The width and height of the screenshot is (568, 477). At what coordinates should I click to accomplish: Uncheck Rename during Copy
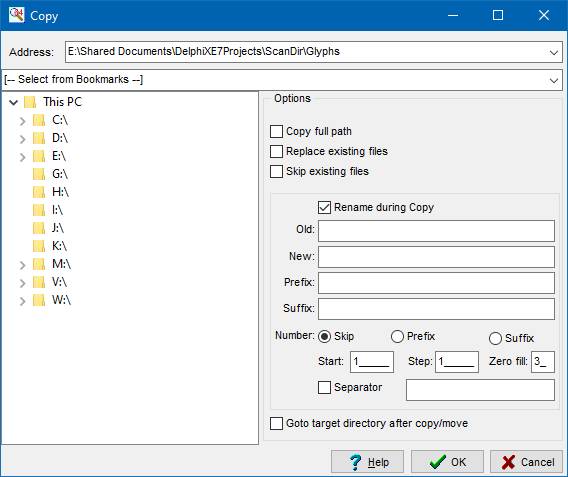click(324, 208)
